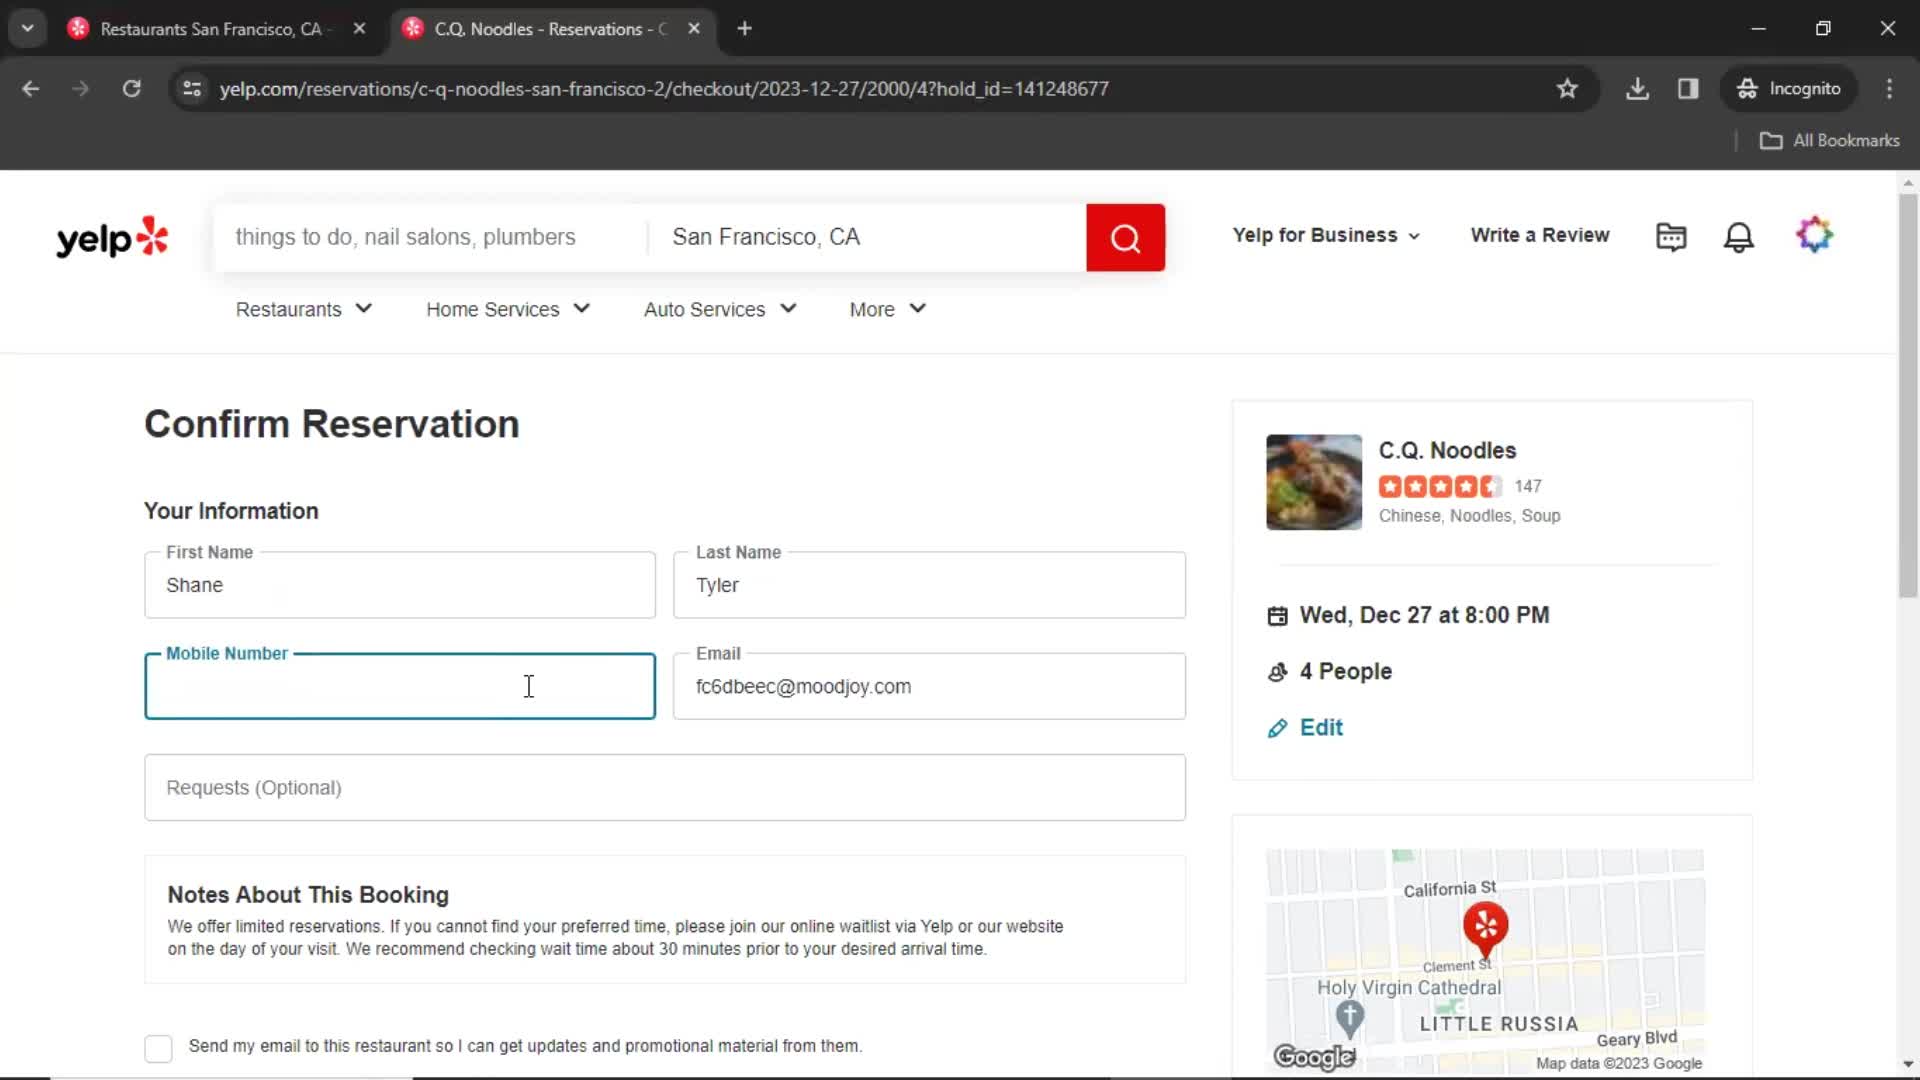Open the user profile avatar menu
The height and width of the screenshot is (1080, 1920).
click(x=1814, y=235)
